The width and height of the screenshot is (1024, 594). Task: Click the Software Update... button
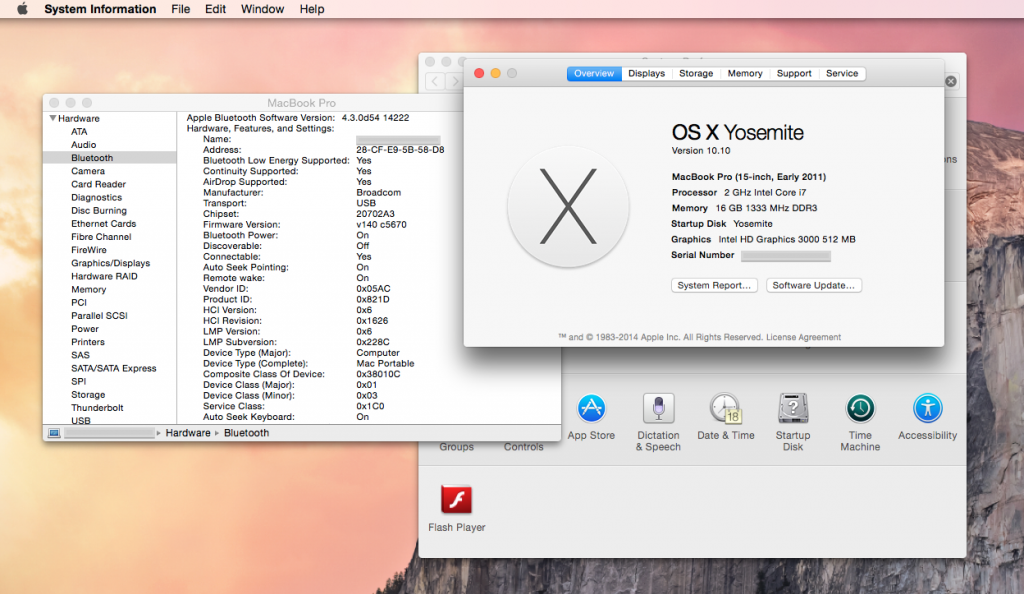[813, 285]
